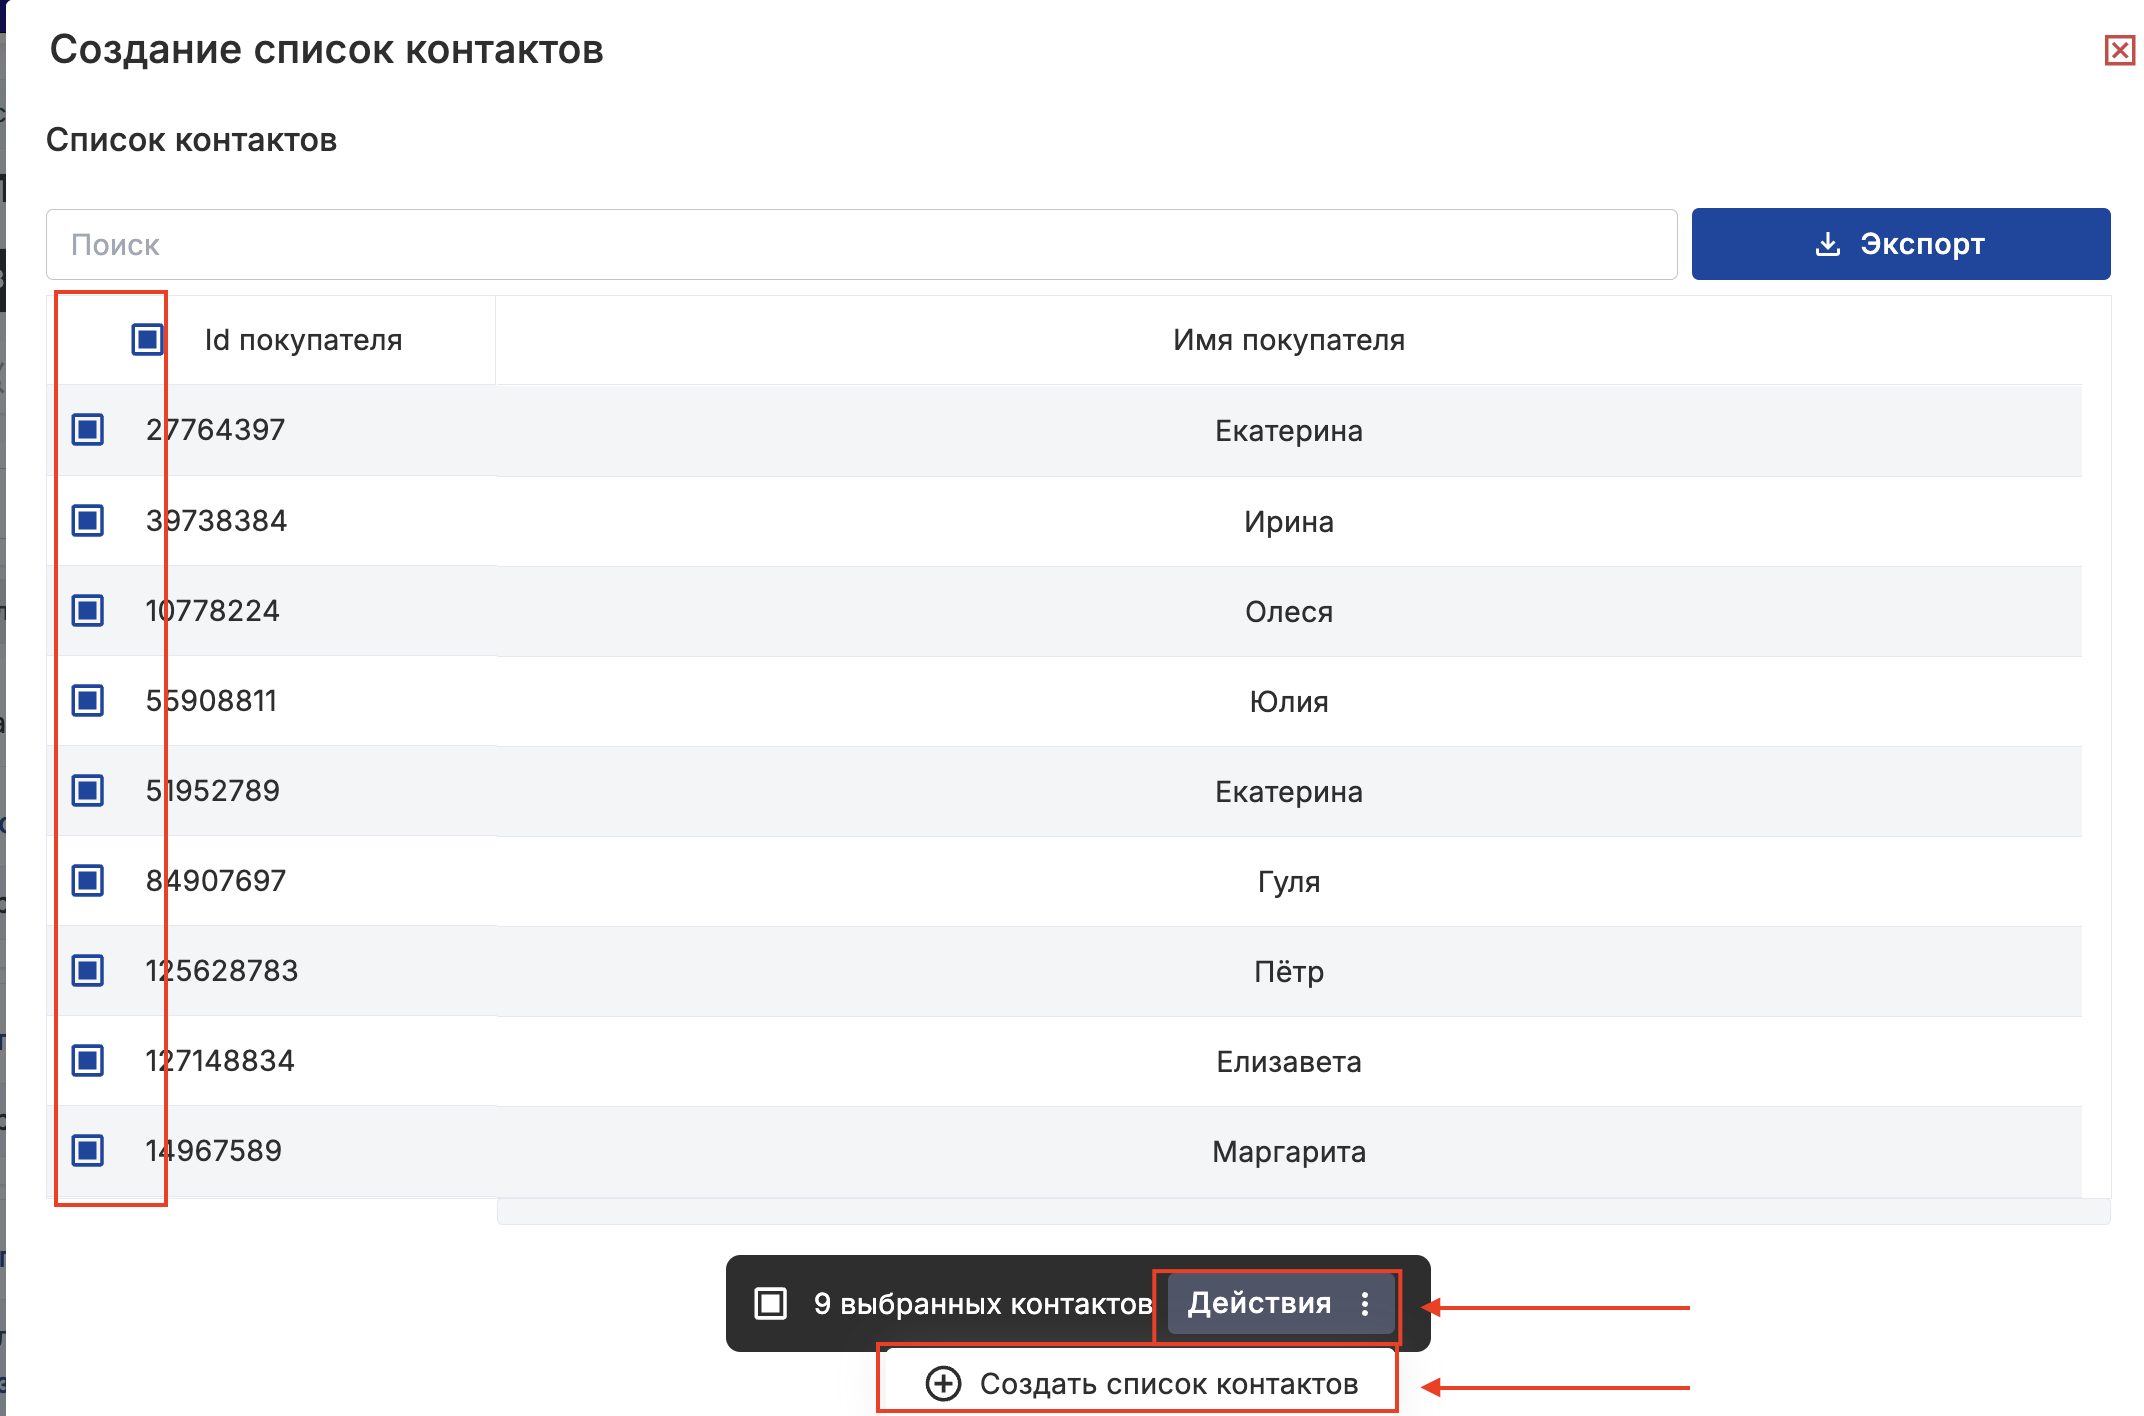Click the Id value 39738384
The image size is (2144, 1416).
point(216,520)
